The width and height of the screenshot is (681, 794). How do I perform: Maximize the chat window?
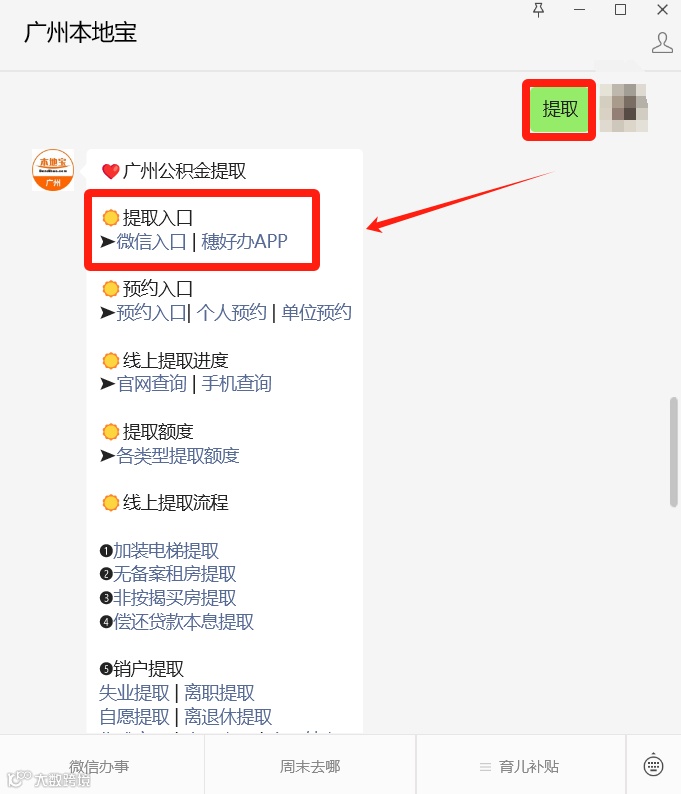point(620,10)
